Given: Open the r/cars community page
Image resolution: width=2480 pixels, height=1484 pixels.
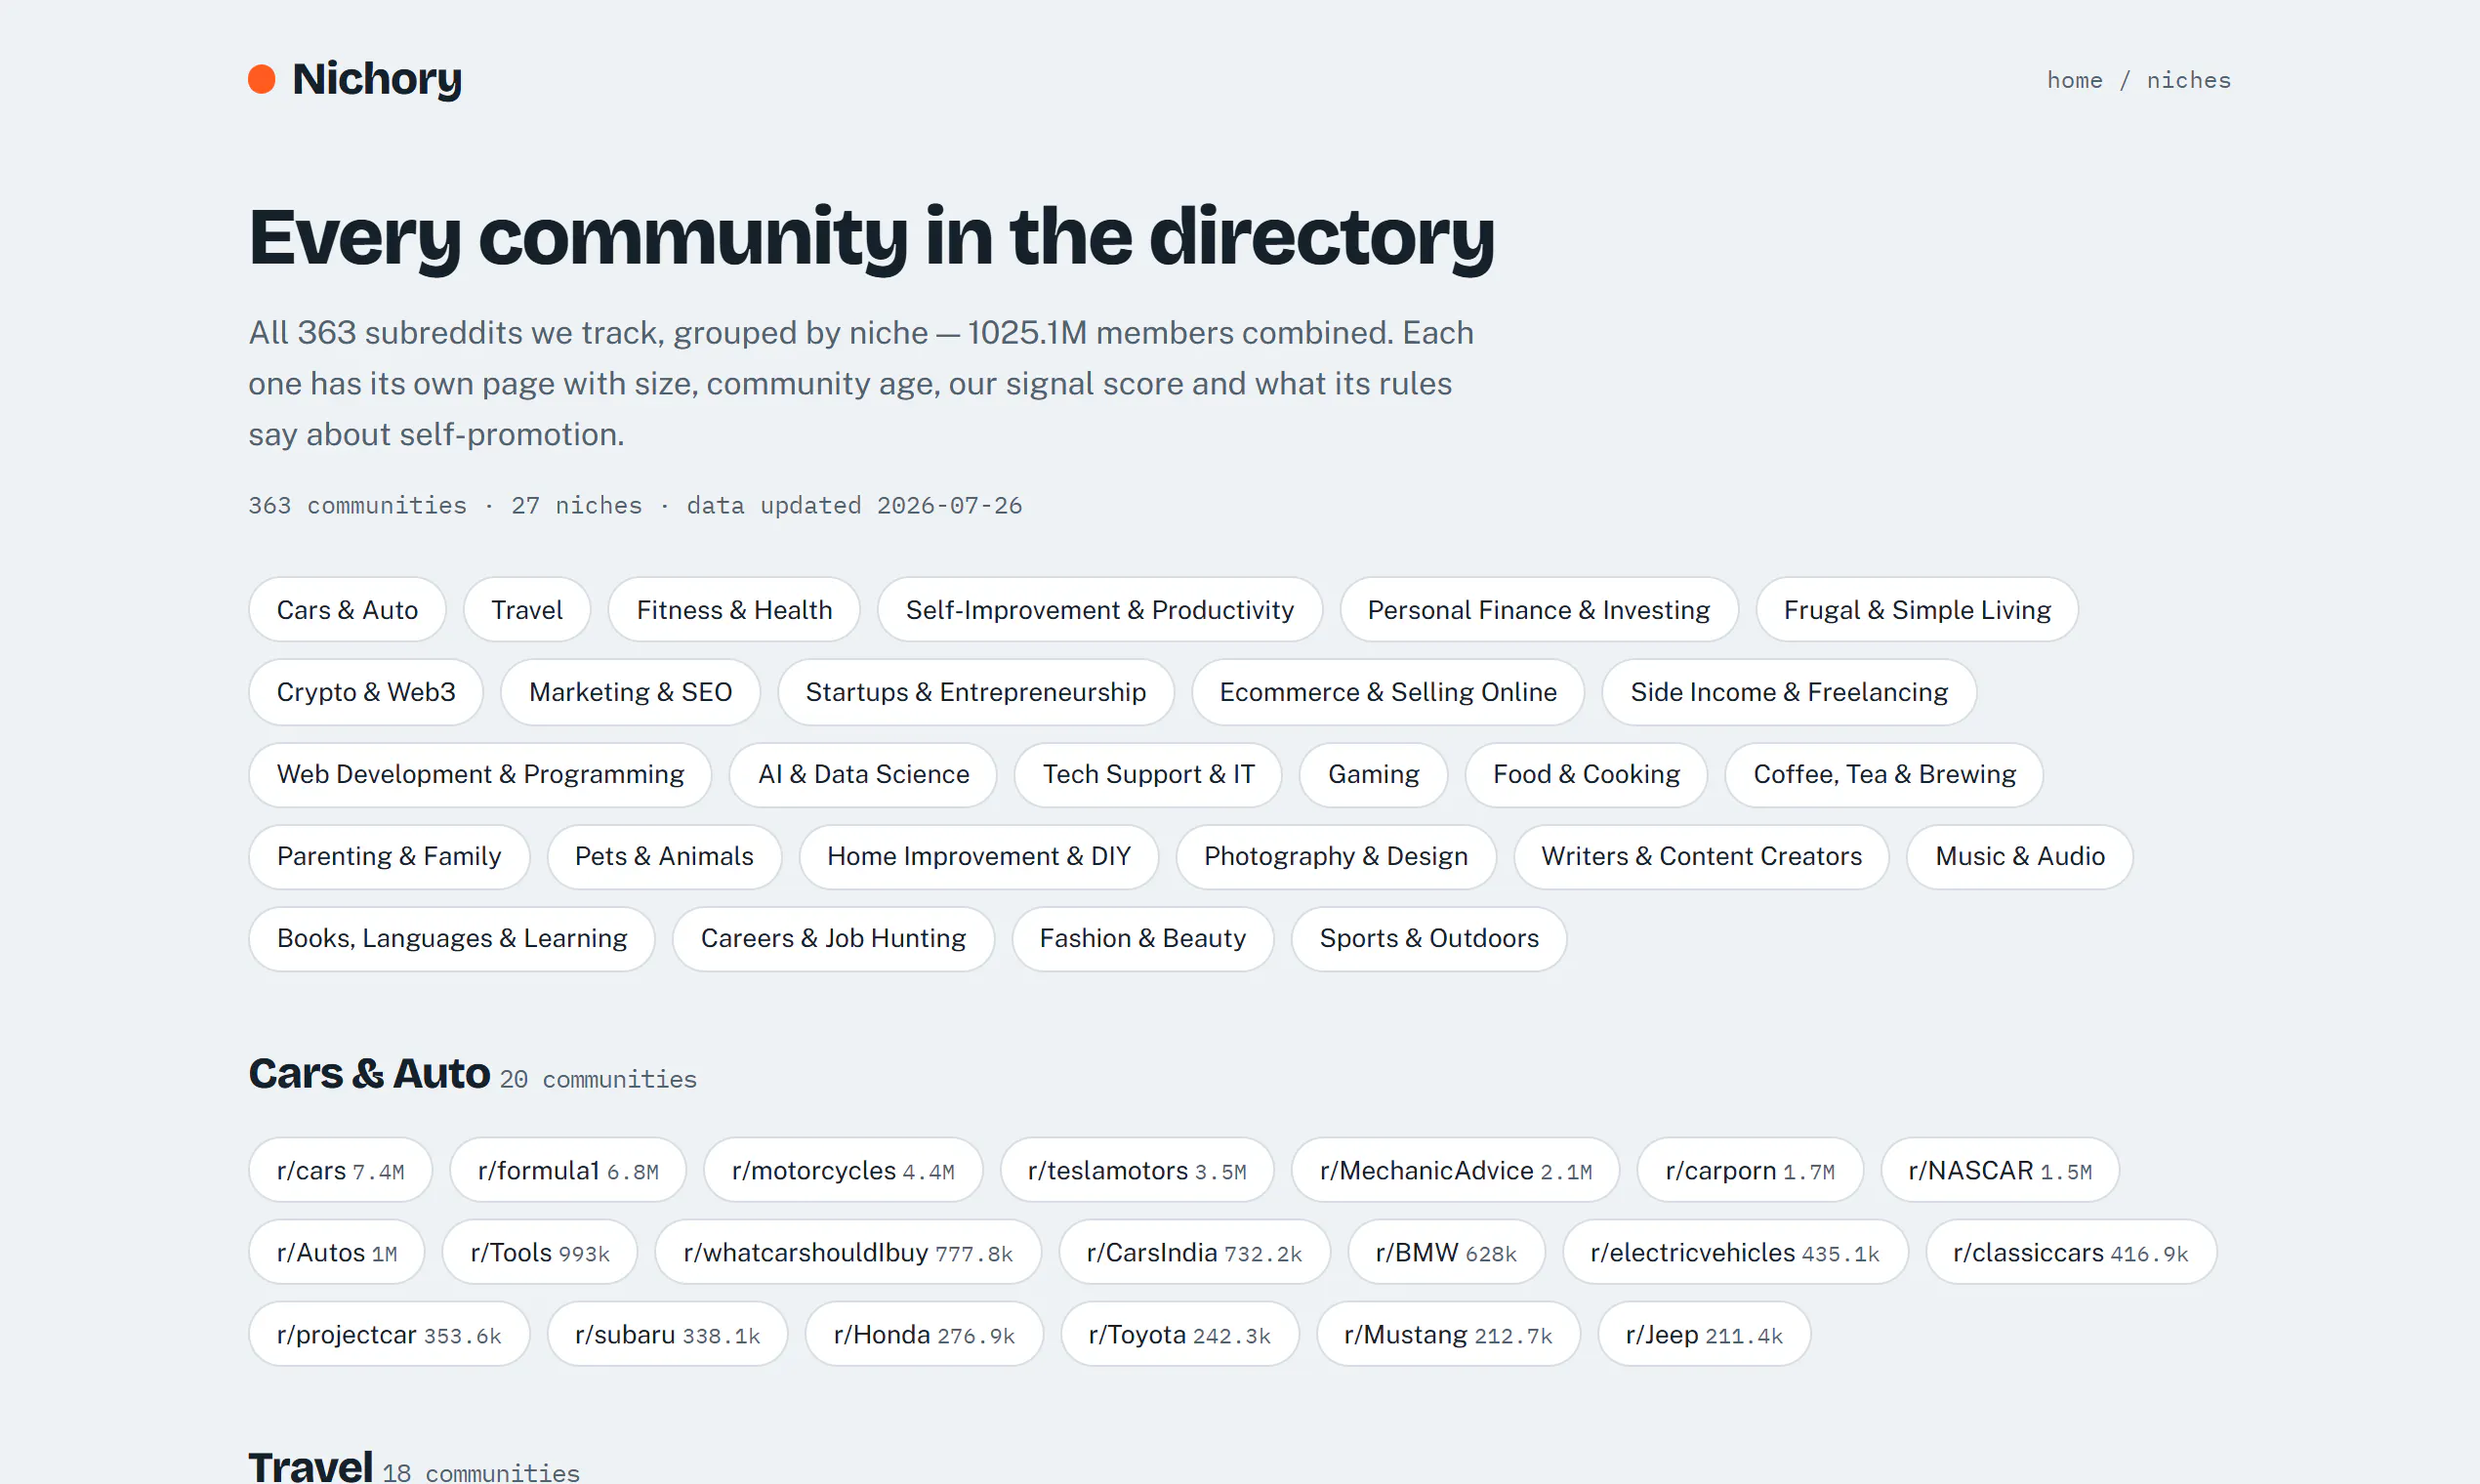Looking at the screenshot, I should click(340, 1170).
